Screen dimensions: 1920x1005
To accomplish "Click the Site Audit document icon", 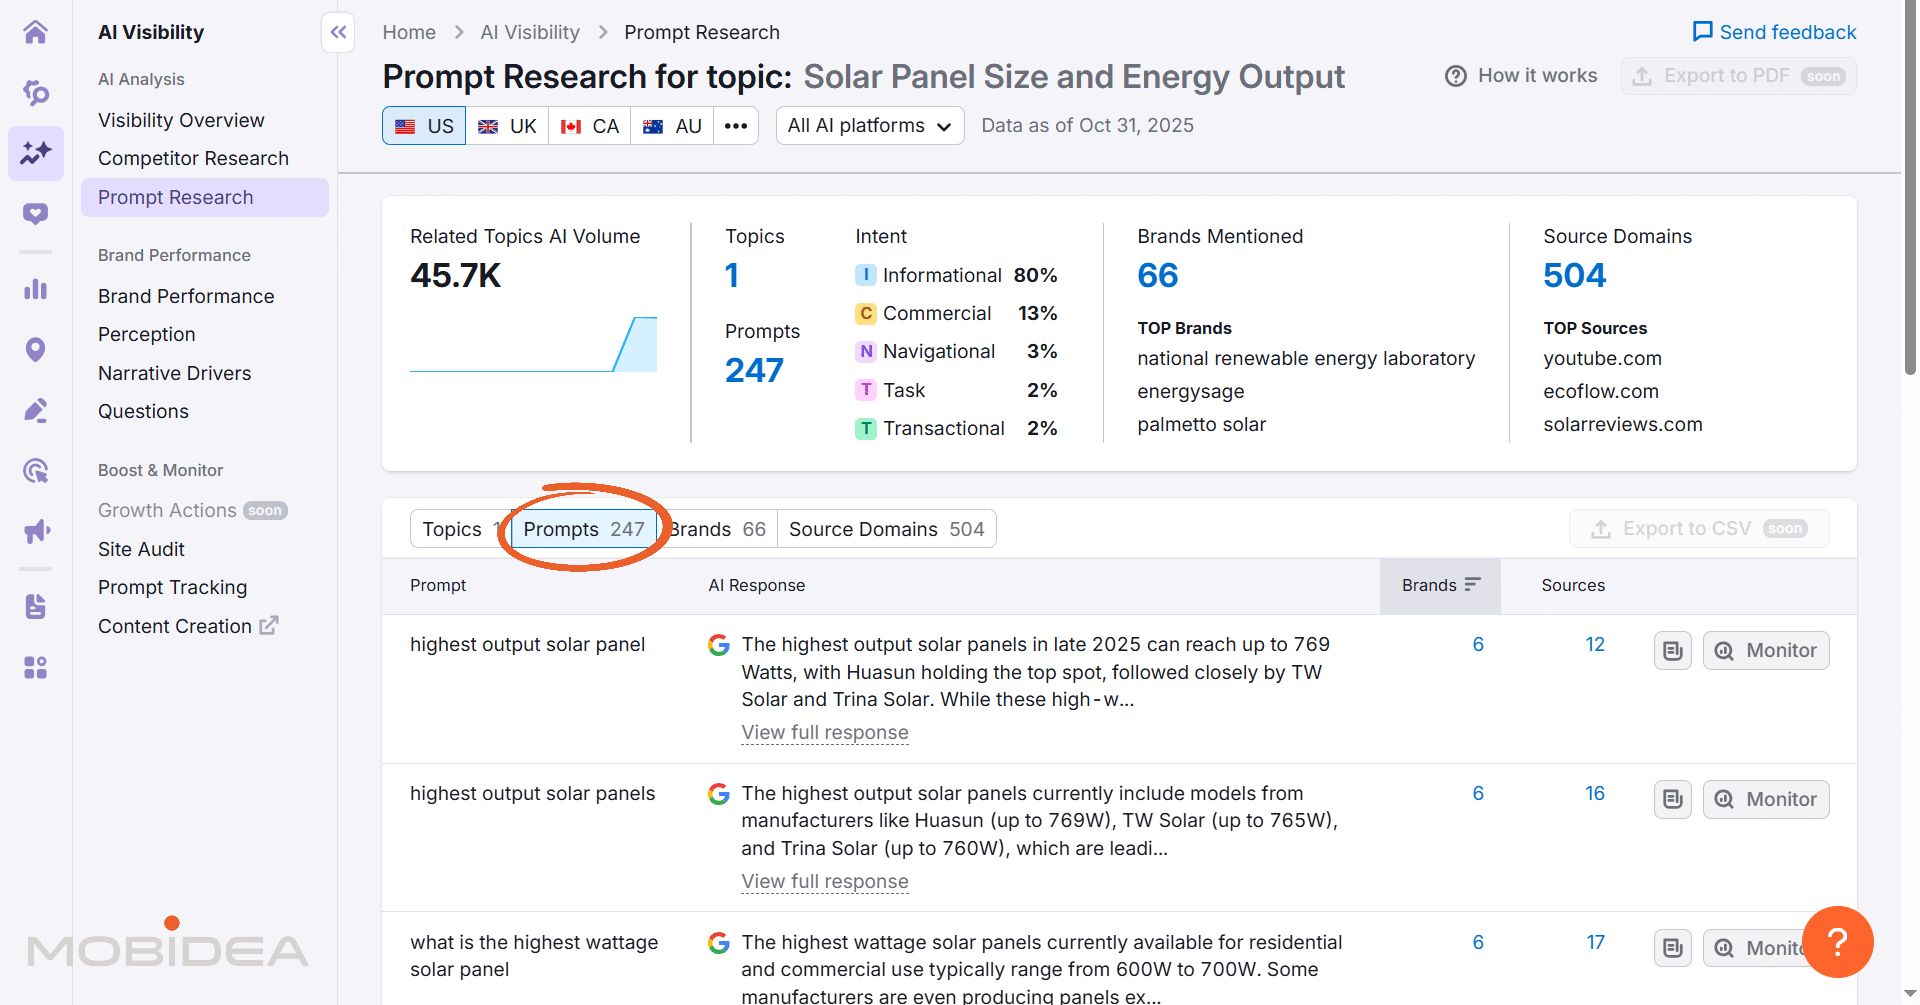I will click(x=35, y=606).
